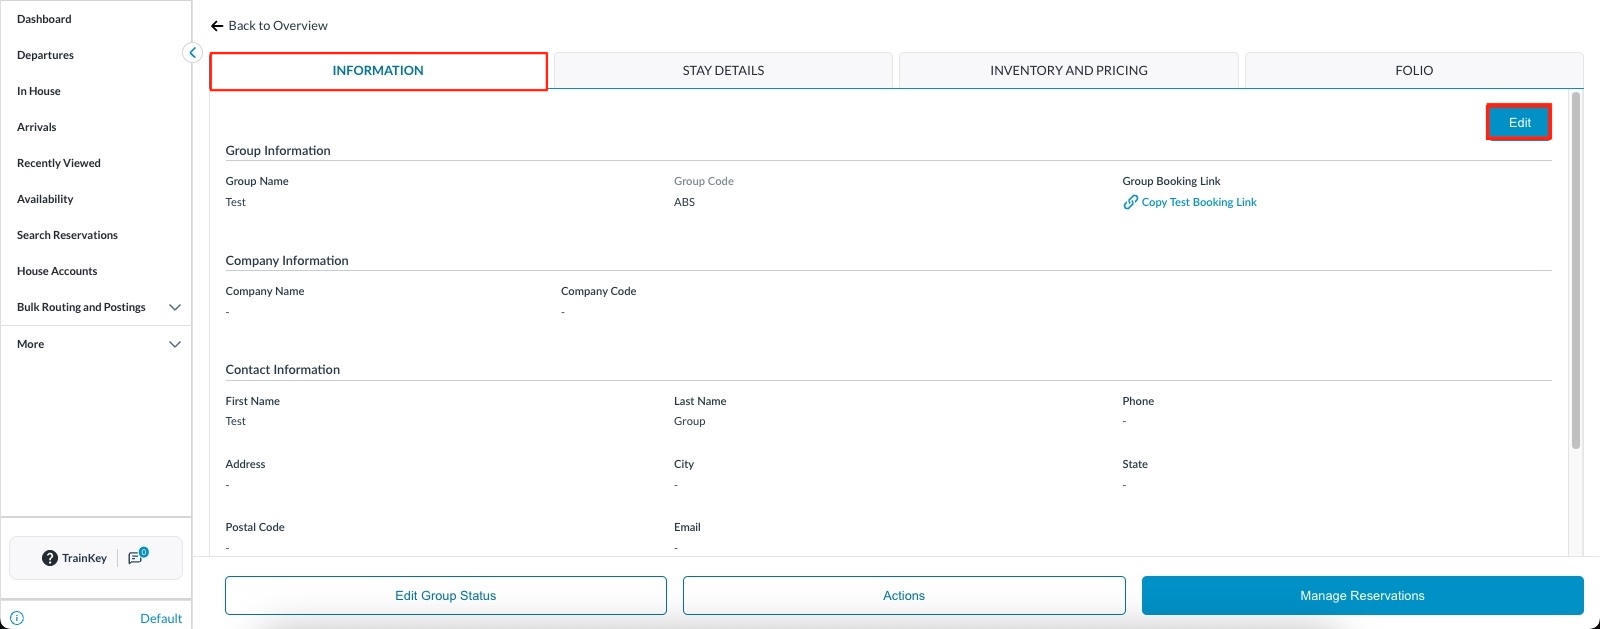The image size is (1600, 629).
Task: Switch to the Stay Details tab
Action: [x=723, y=71]
